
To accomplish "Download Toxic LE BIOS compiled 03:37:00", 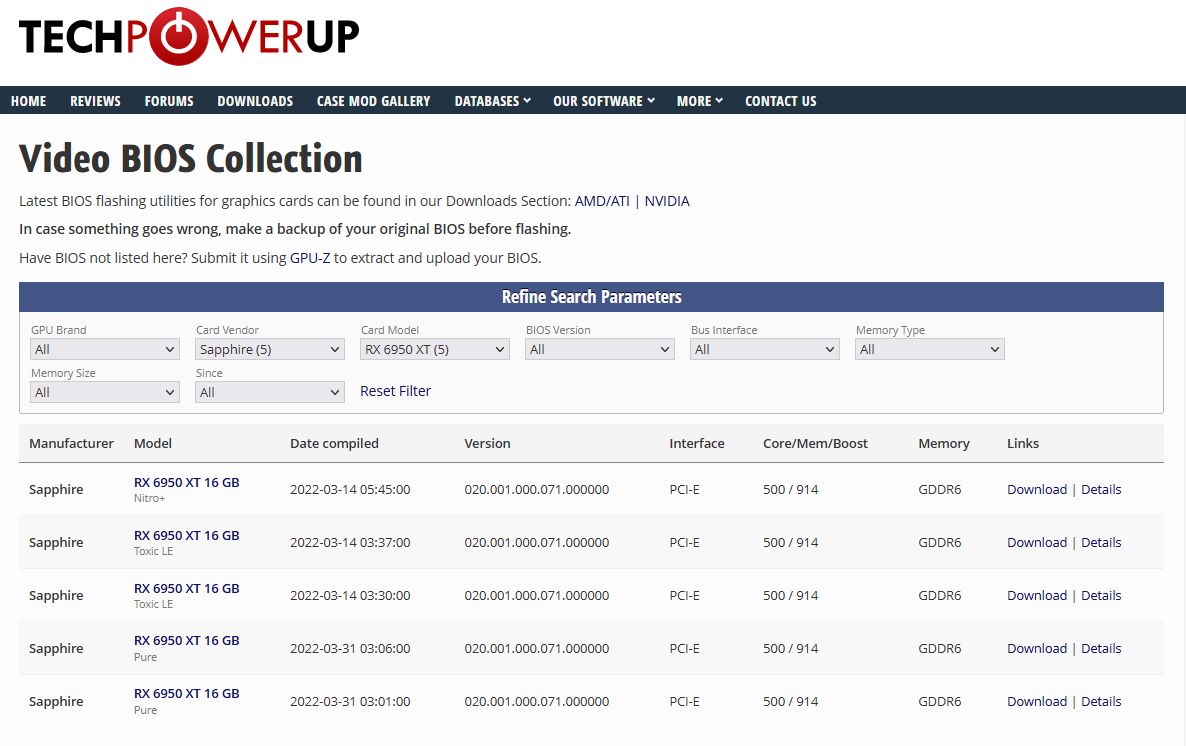I will pyautogui.click(x=1036, y=542).
